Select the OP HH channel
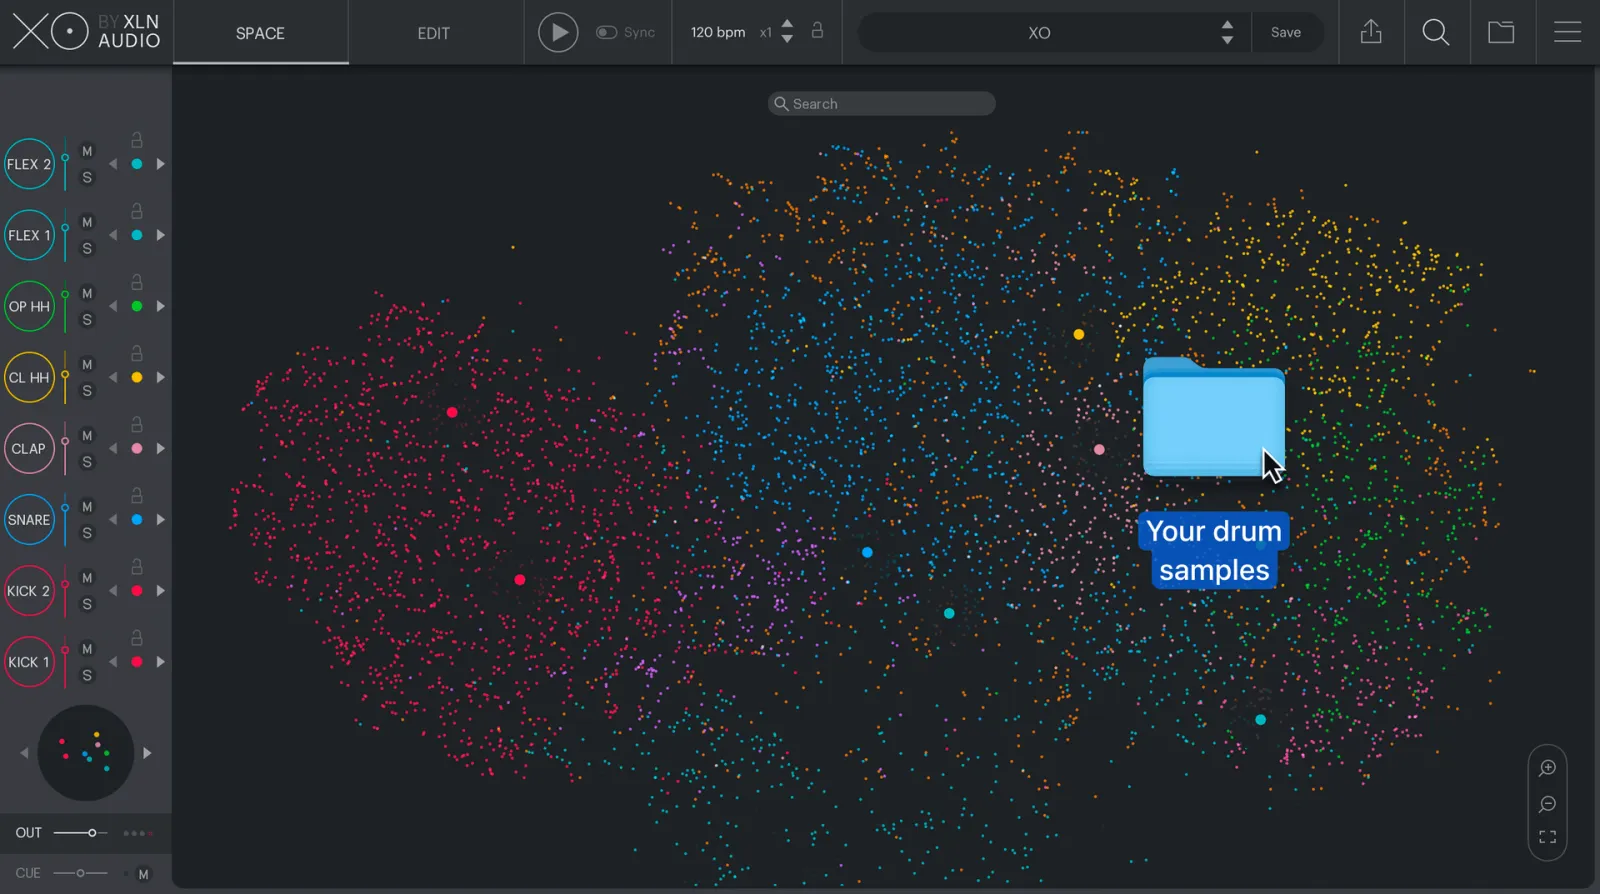 coord(29,306)
